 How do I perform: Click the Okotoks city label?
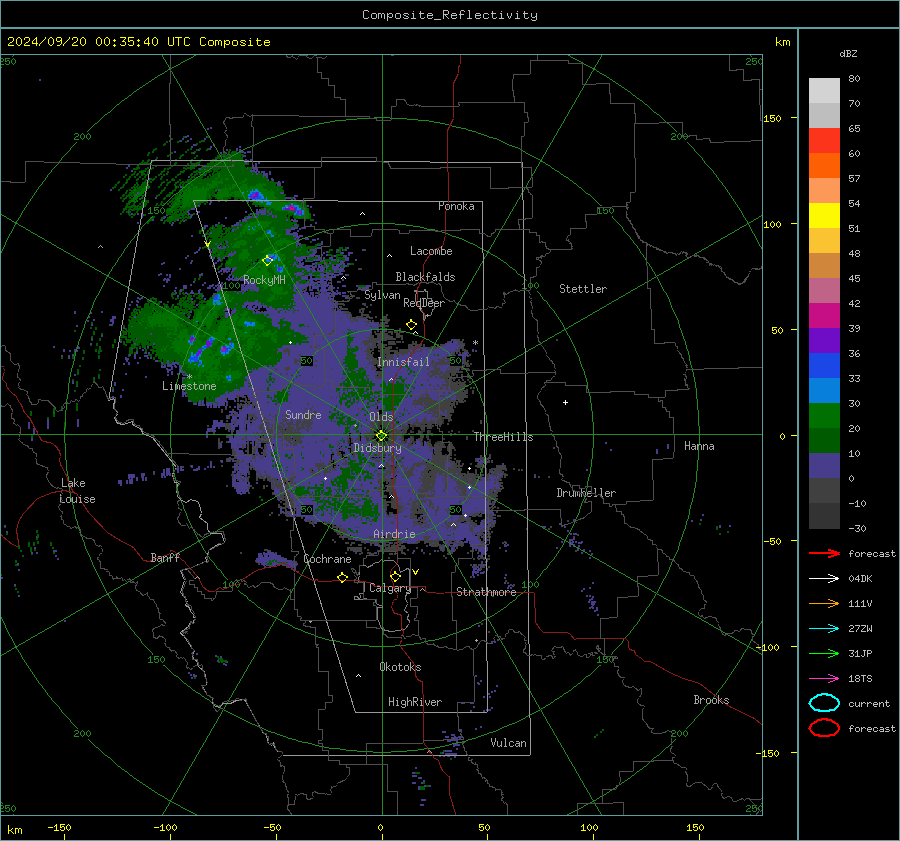point(400,667)
